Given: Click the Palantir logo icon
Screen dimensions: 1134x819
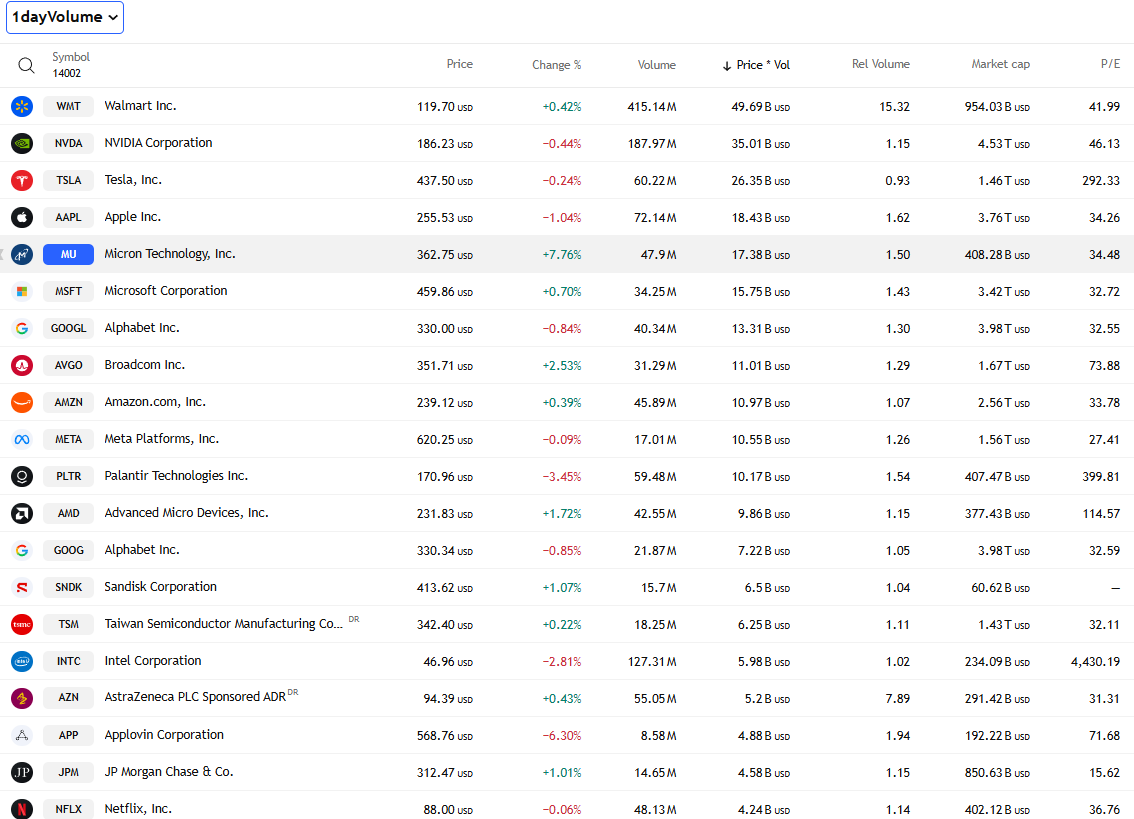Looking at the screenshot, I should coord(22,476).
